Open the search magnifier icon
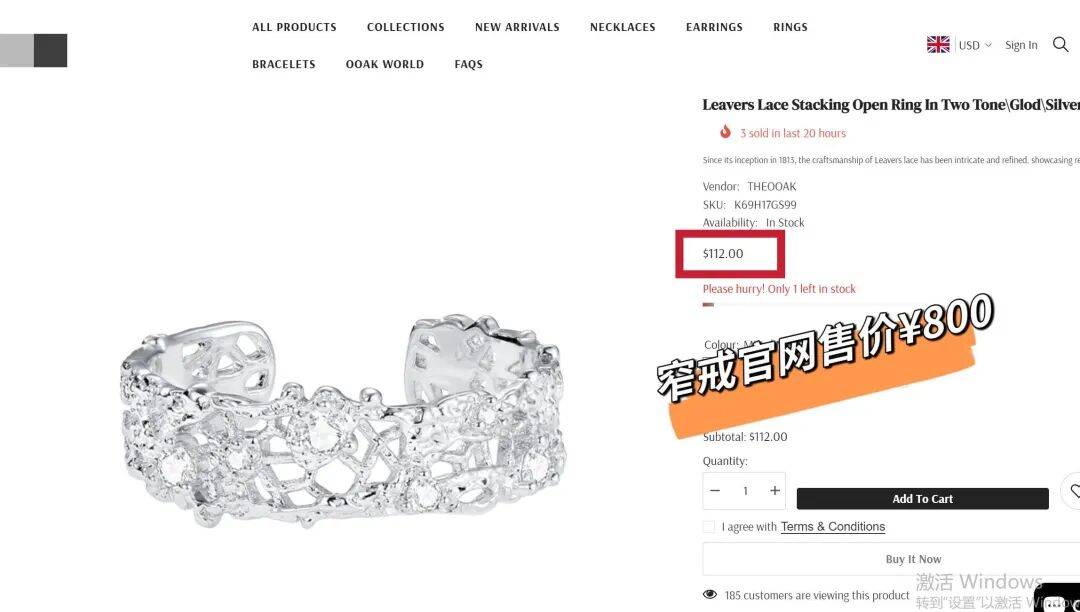 point(1060,45)
